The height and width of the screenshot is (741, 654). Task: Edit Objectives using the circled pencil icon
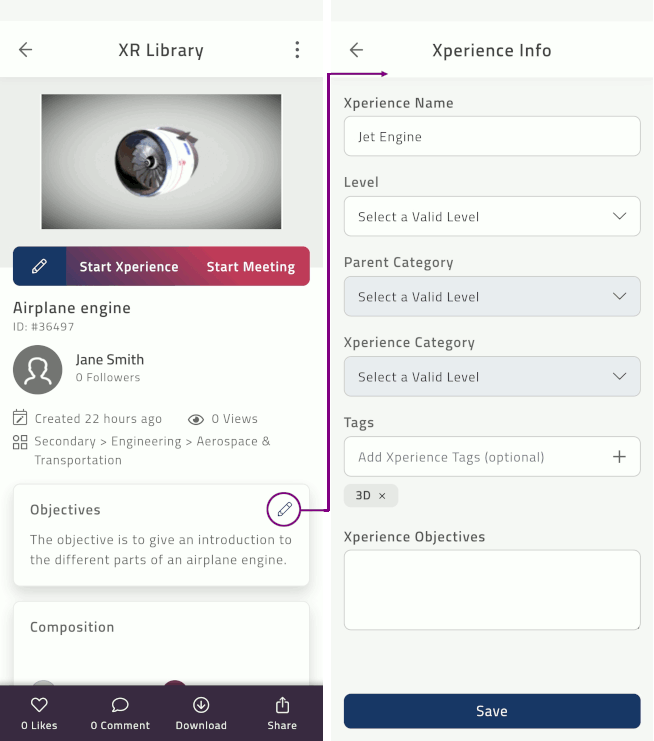(284, 509)
